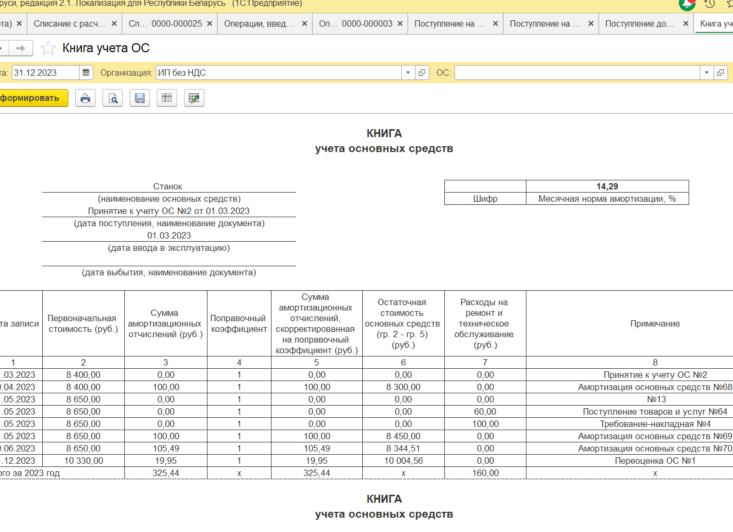Click the table grid toolbar icon

(167, 98)
